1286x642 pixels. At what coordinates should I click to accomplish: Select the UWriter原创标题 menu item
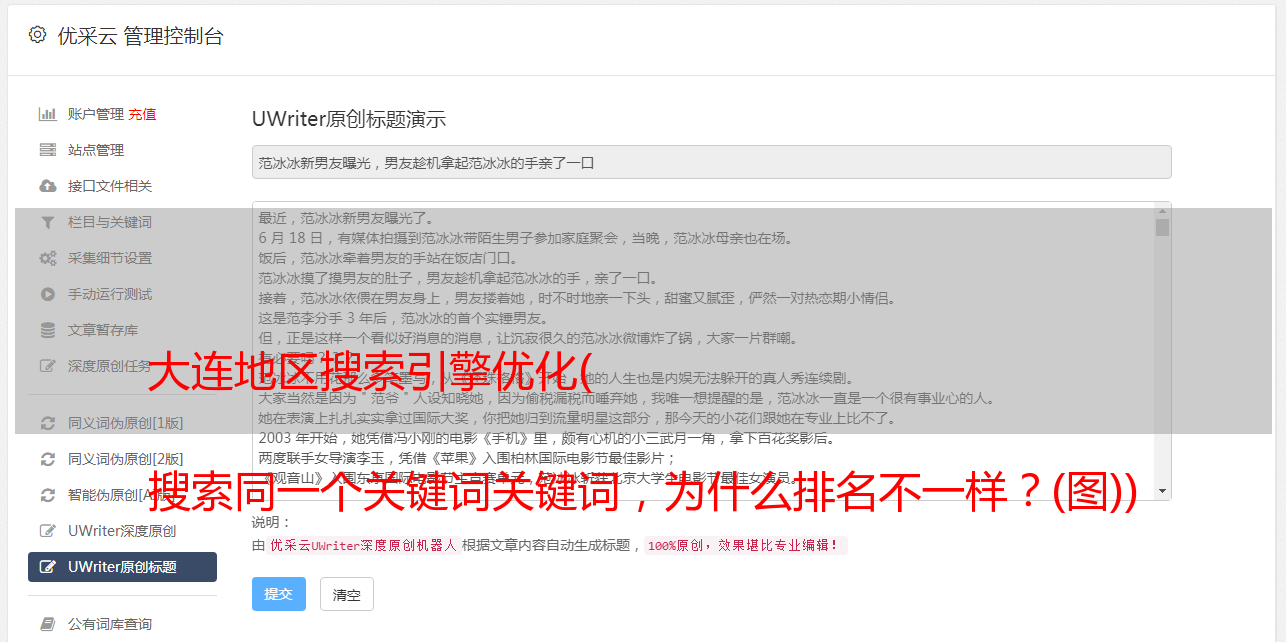tap(122, 567)
